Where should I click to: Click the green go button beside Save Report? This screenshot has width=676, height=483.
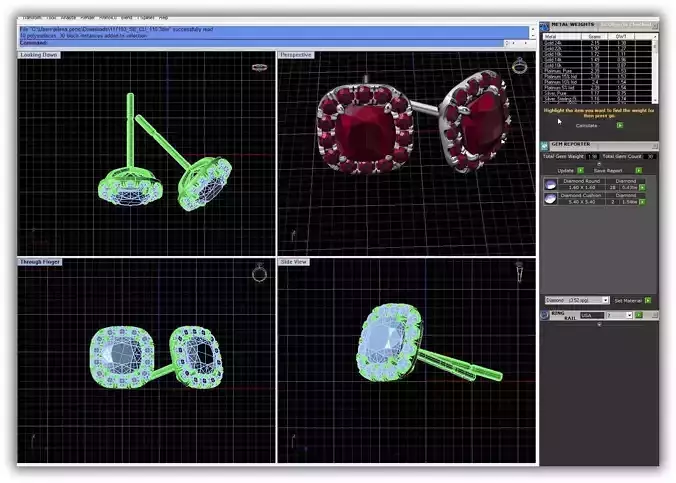(639, 171)
